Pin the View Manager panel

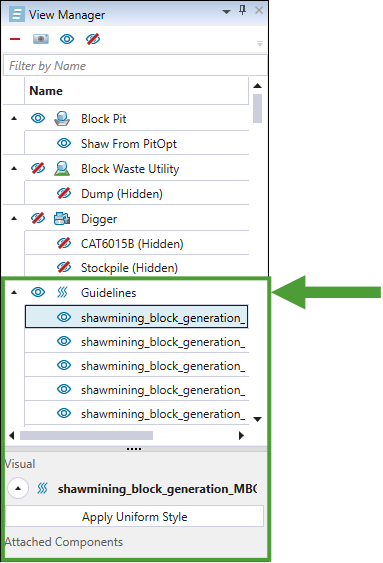coord(243,10)
